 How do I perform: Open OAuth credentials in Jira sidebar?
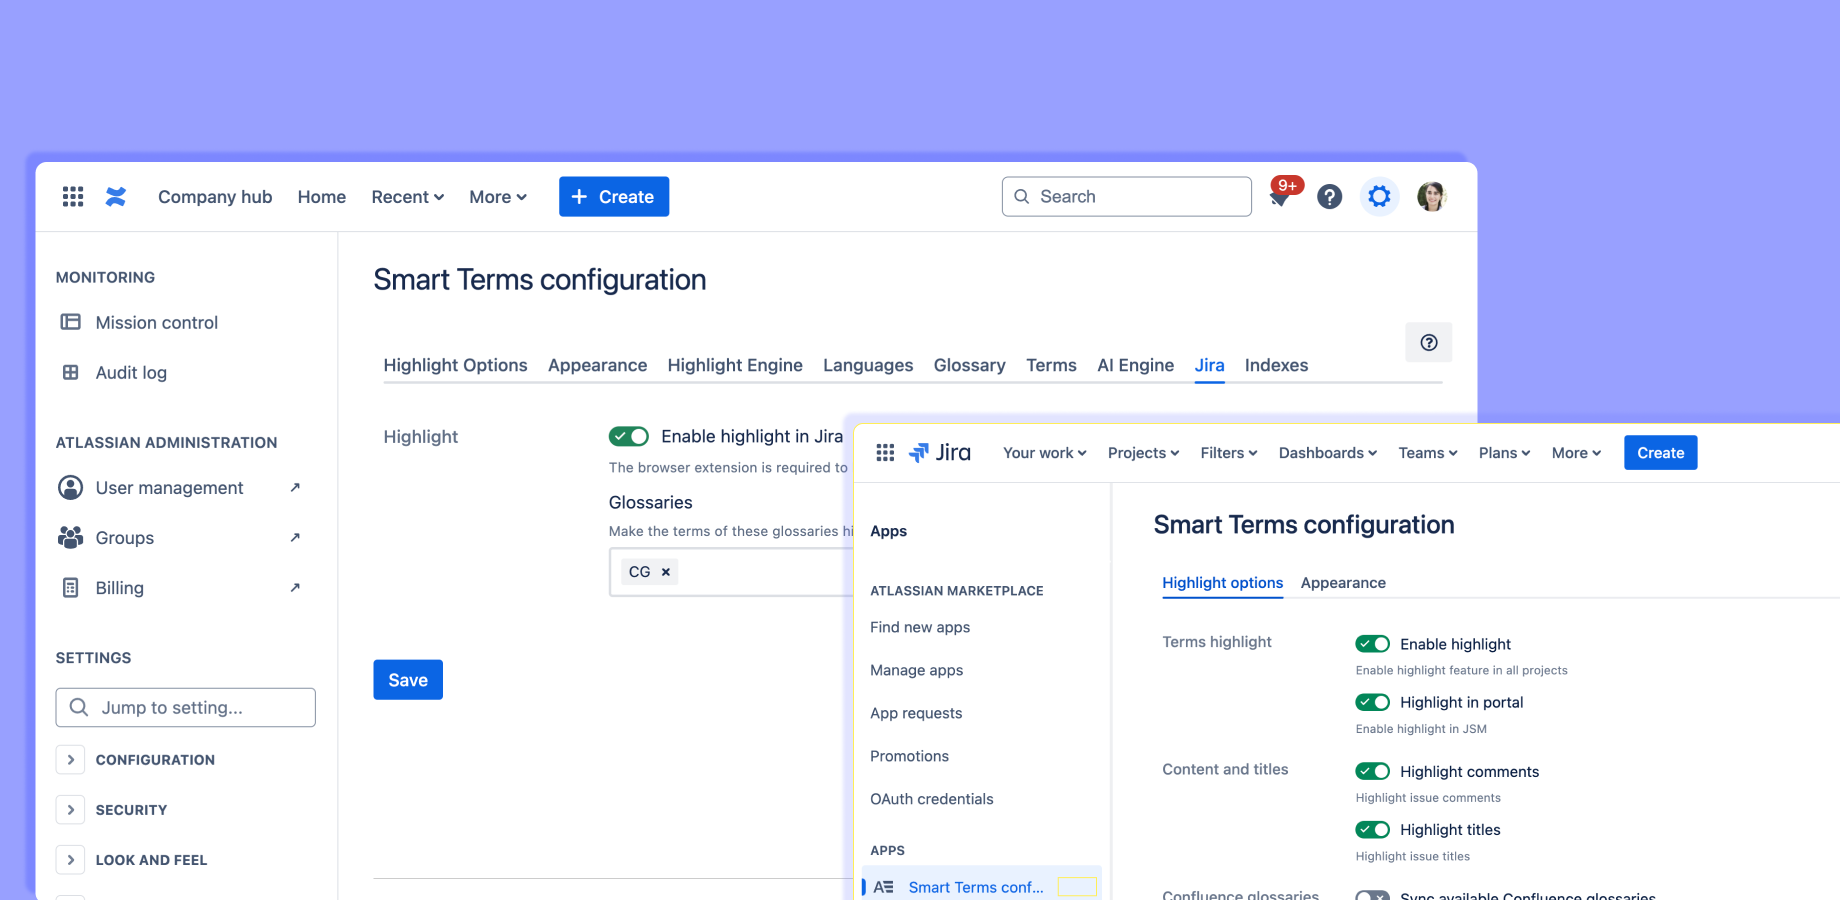click(x=931, y=799)
